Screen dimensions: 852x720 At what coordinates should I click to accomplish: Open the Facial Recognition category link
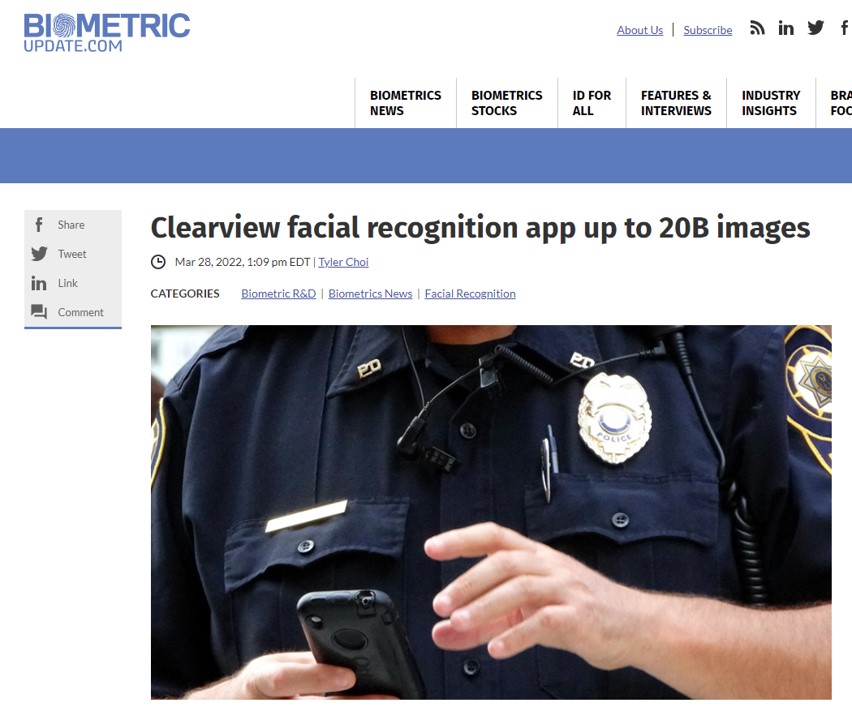point(470,293)
